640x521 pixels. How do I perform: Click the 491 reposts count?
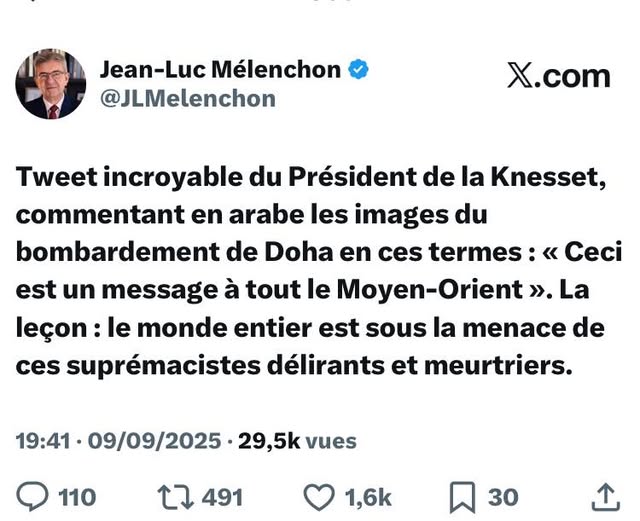click(225, 497)
